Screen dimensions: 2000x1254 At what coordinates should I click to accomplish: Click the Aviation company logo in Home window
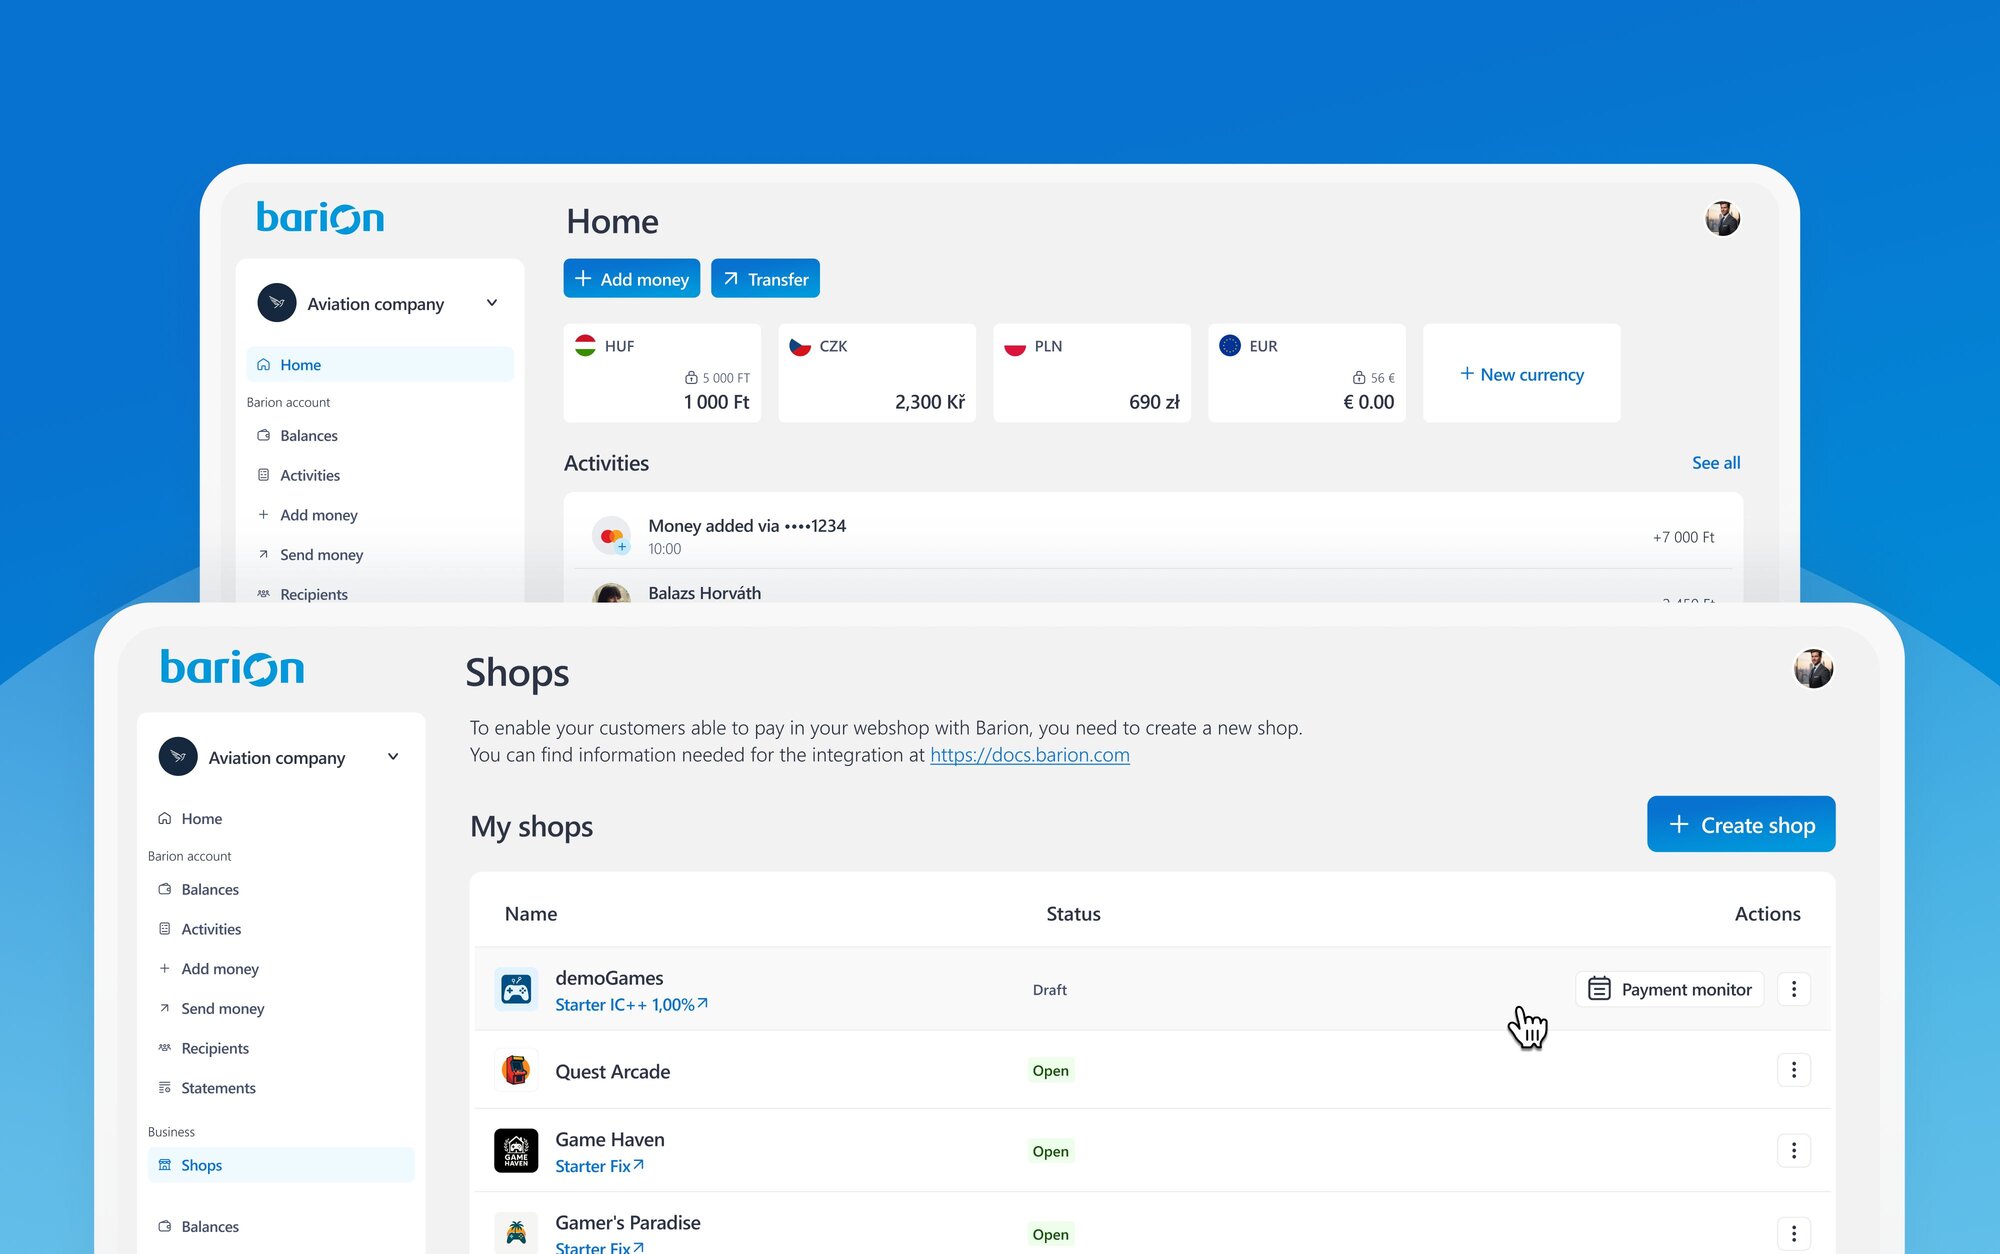[x=277, y=303]
